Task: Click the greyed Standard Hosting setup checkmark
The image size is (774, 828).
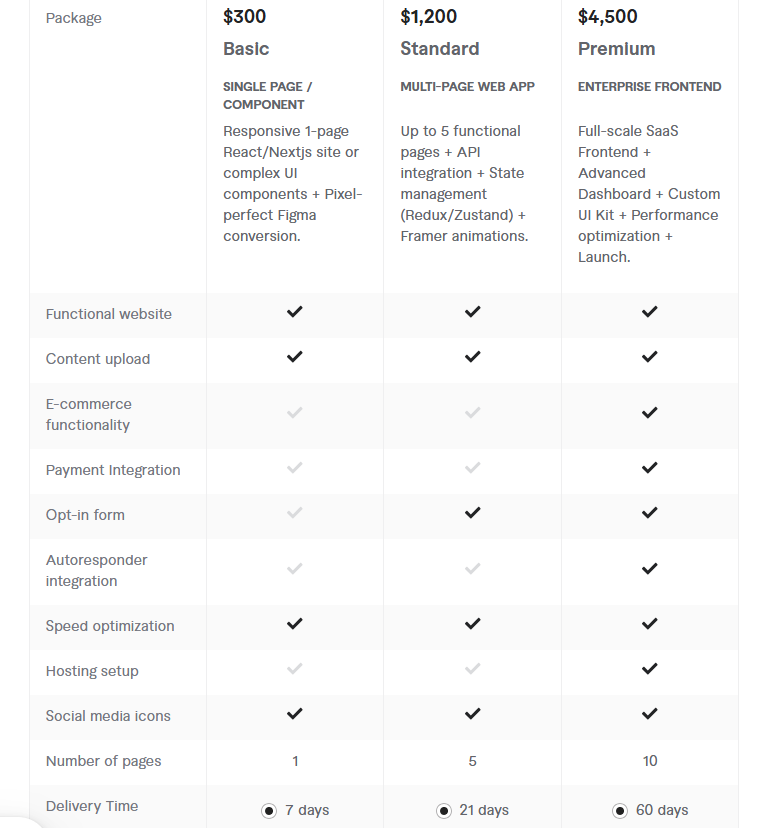Action: pos(473,669)
